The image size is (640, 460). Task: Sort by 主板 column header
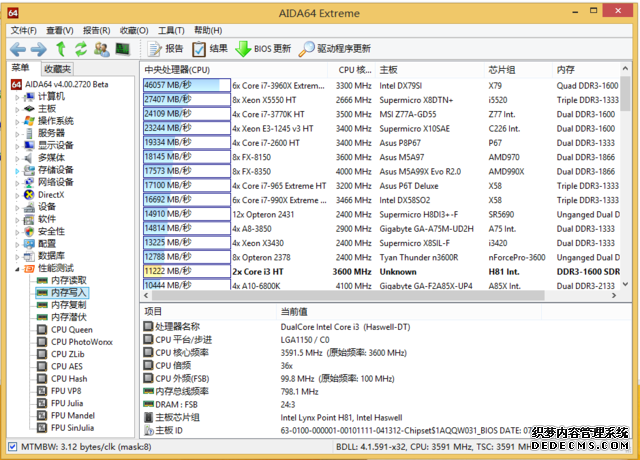[x=431, y=70]
